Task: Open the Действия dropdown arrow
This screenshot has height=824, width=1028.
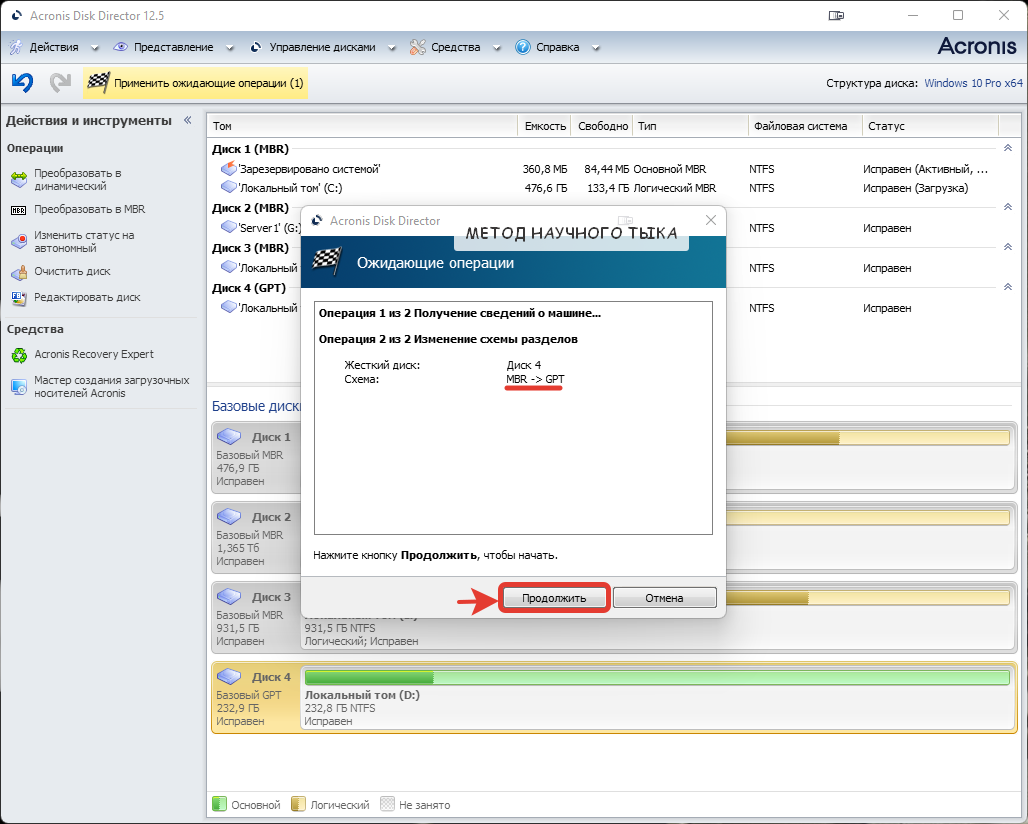Action: tap(94, 48)
